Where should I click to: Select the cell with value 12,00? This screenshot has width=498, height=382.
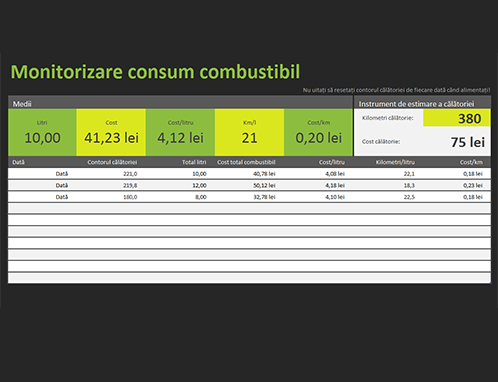pos(180,185)
